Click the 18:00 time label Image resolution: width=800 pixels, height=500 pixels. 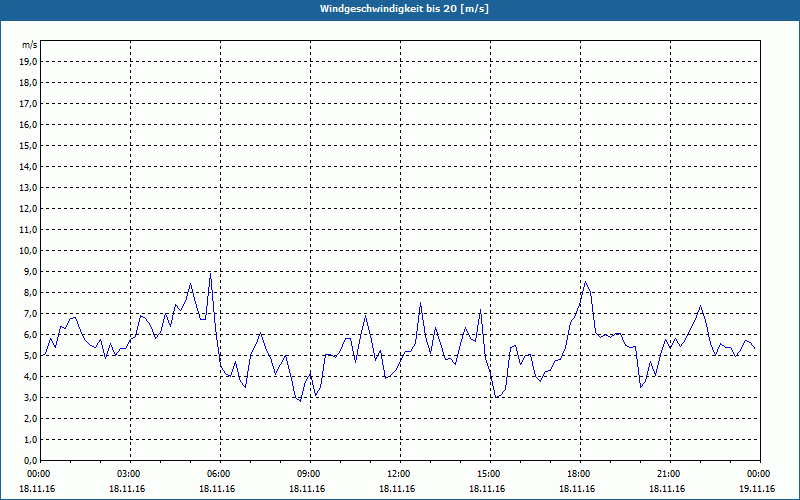(580, 474)
